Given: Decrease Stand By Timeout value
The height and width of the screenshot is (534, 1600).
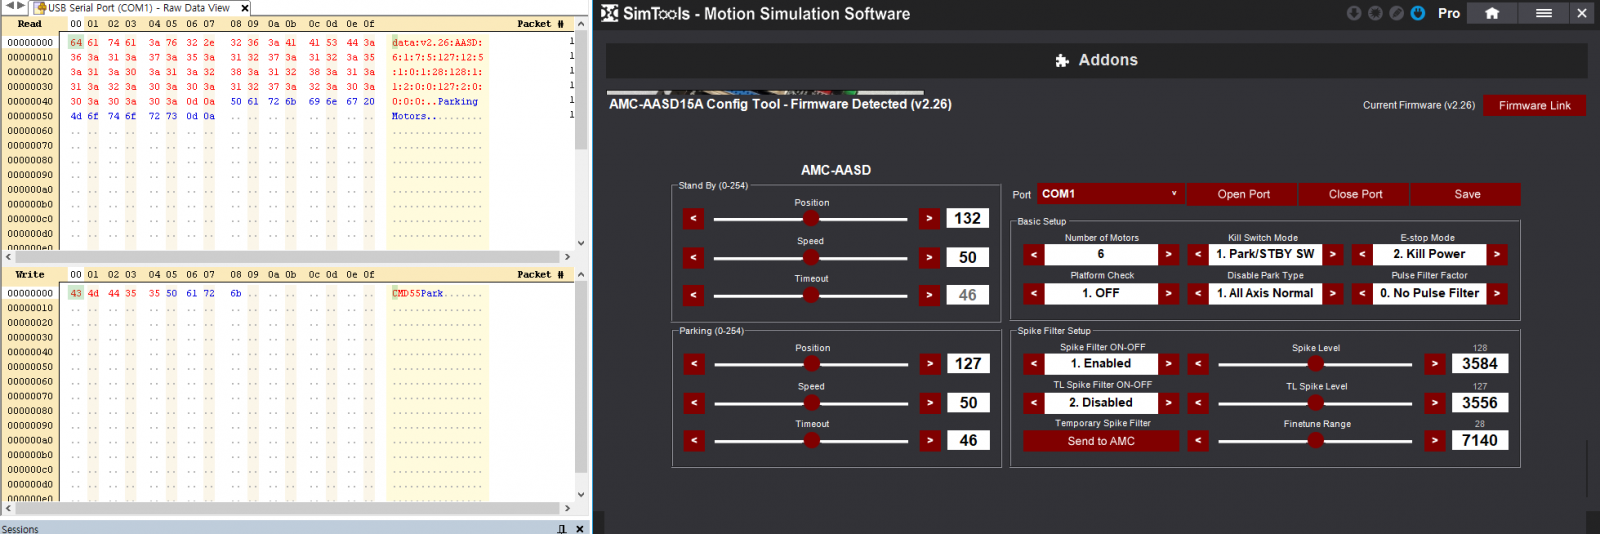Looking at the screenshot, I should point(694,295).
